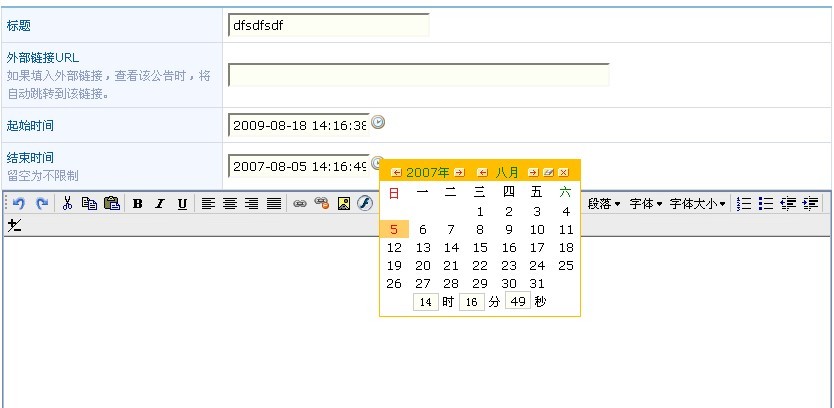
Task: Toggle bold formatting
Action: tap(137, 204)
